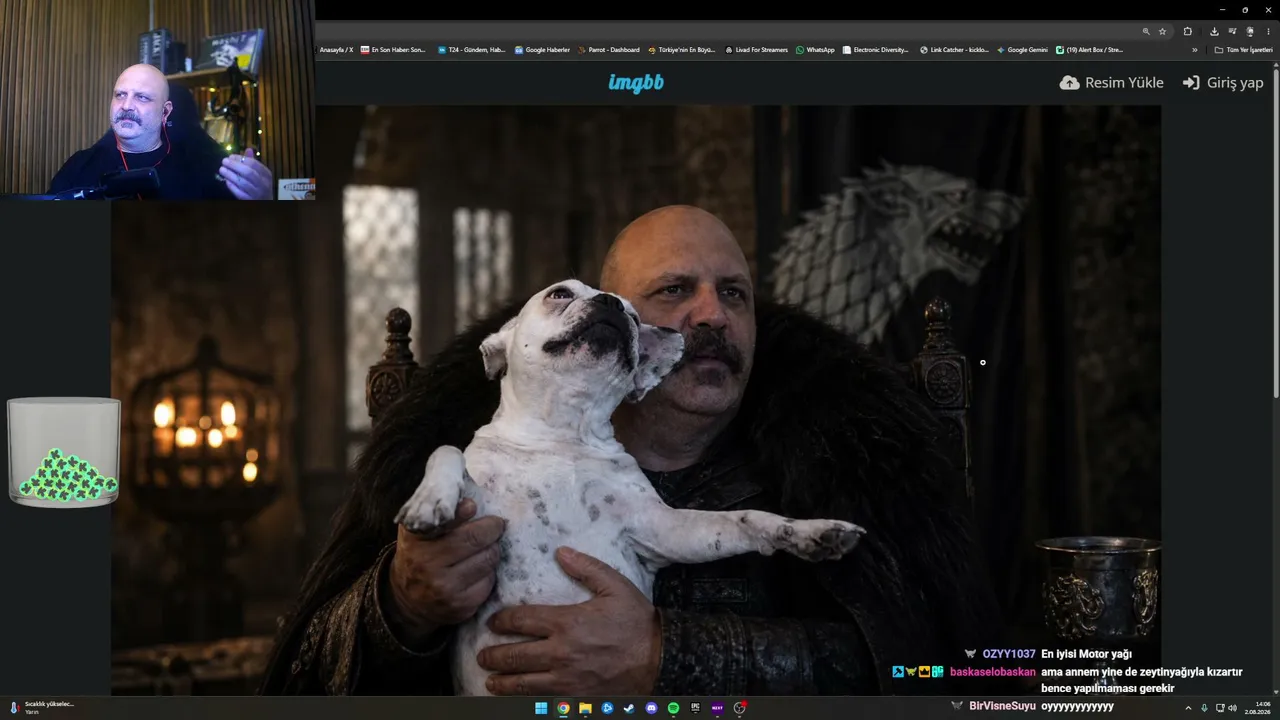Open the Livad For Streamers bookmark
The width and height of the screenshot is (1280, 720).
coord(756,50)
